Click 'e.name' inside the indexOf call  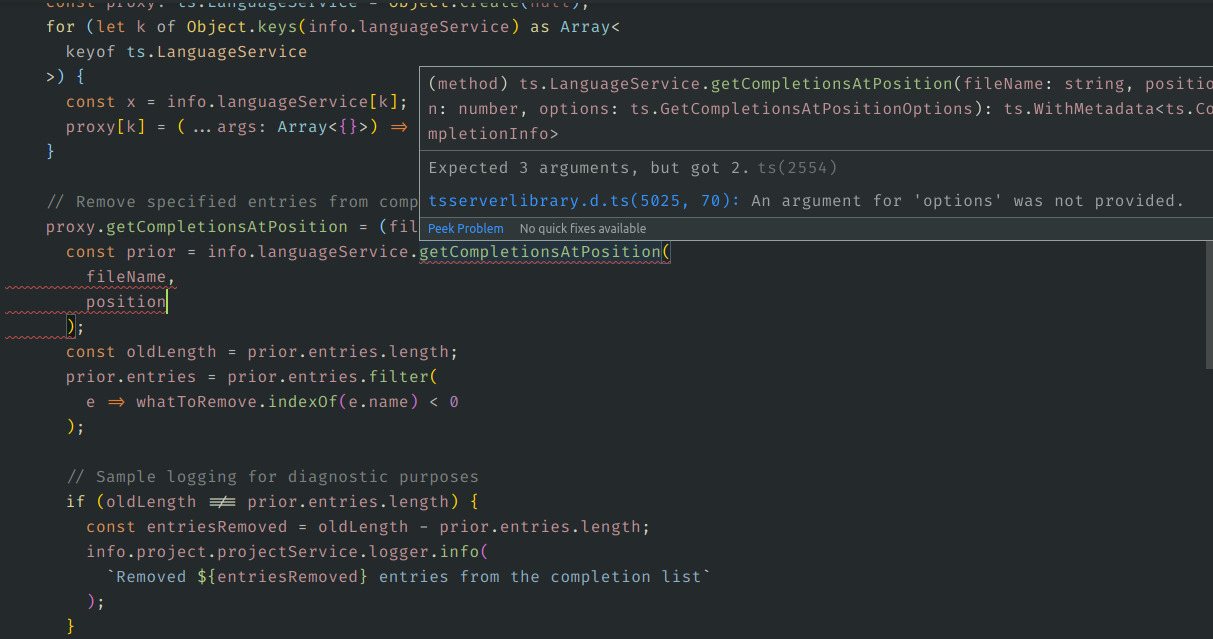tap(377, 402)
